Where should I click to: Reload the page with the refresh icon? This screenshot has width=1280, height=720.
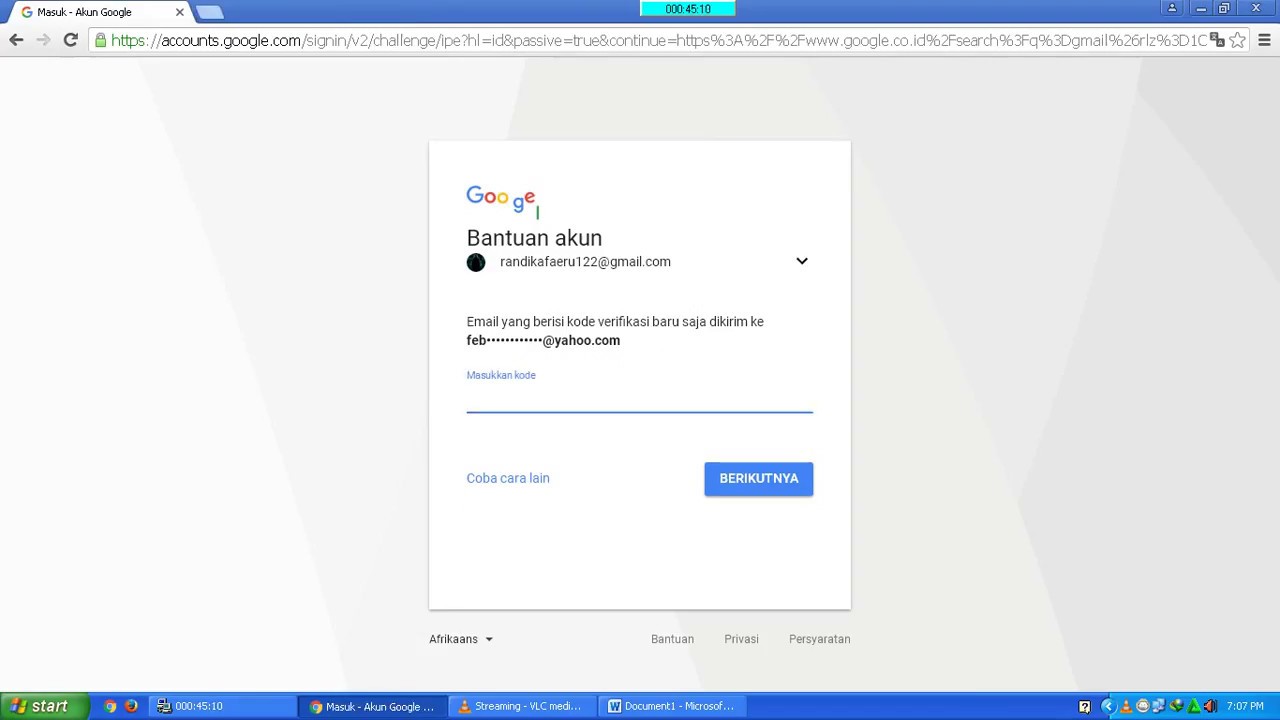(x=70, y=40)
